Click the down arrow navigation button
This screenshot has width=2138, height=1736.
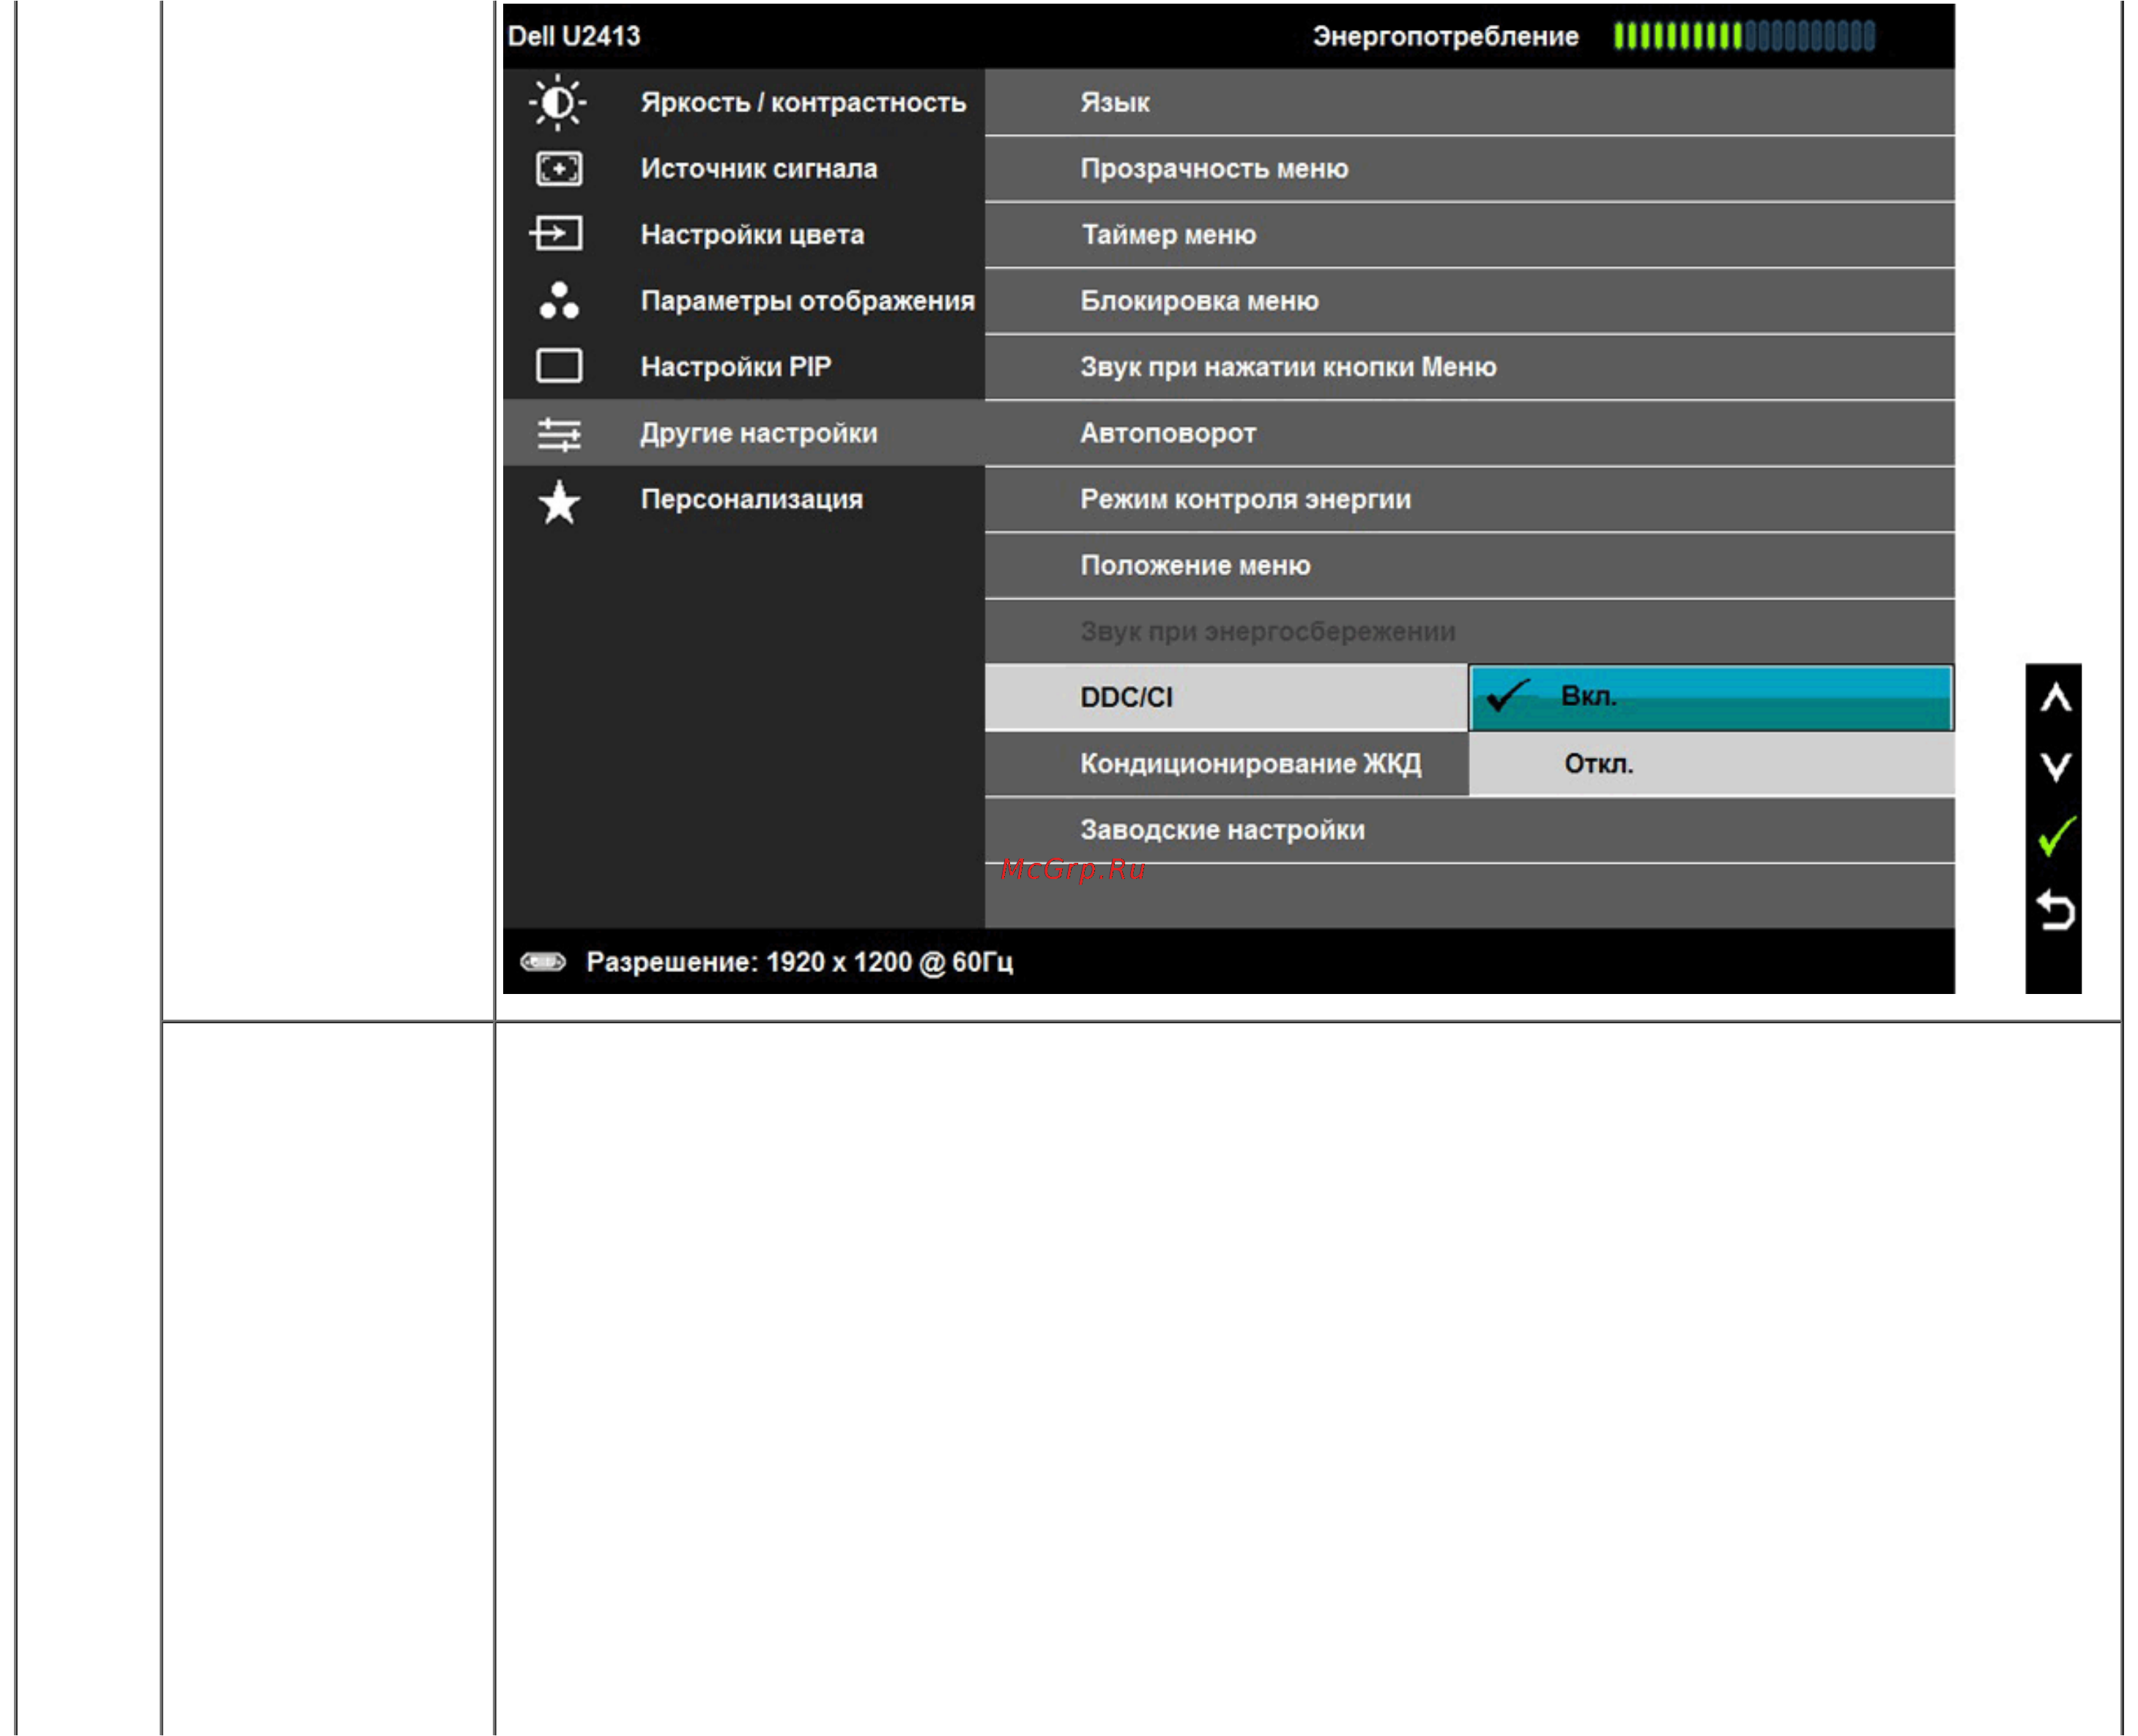[x=2054, y=767]
